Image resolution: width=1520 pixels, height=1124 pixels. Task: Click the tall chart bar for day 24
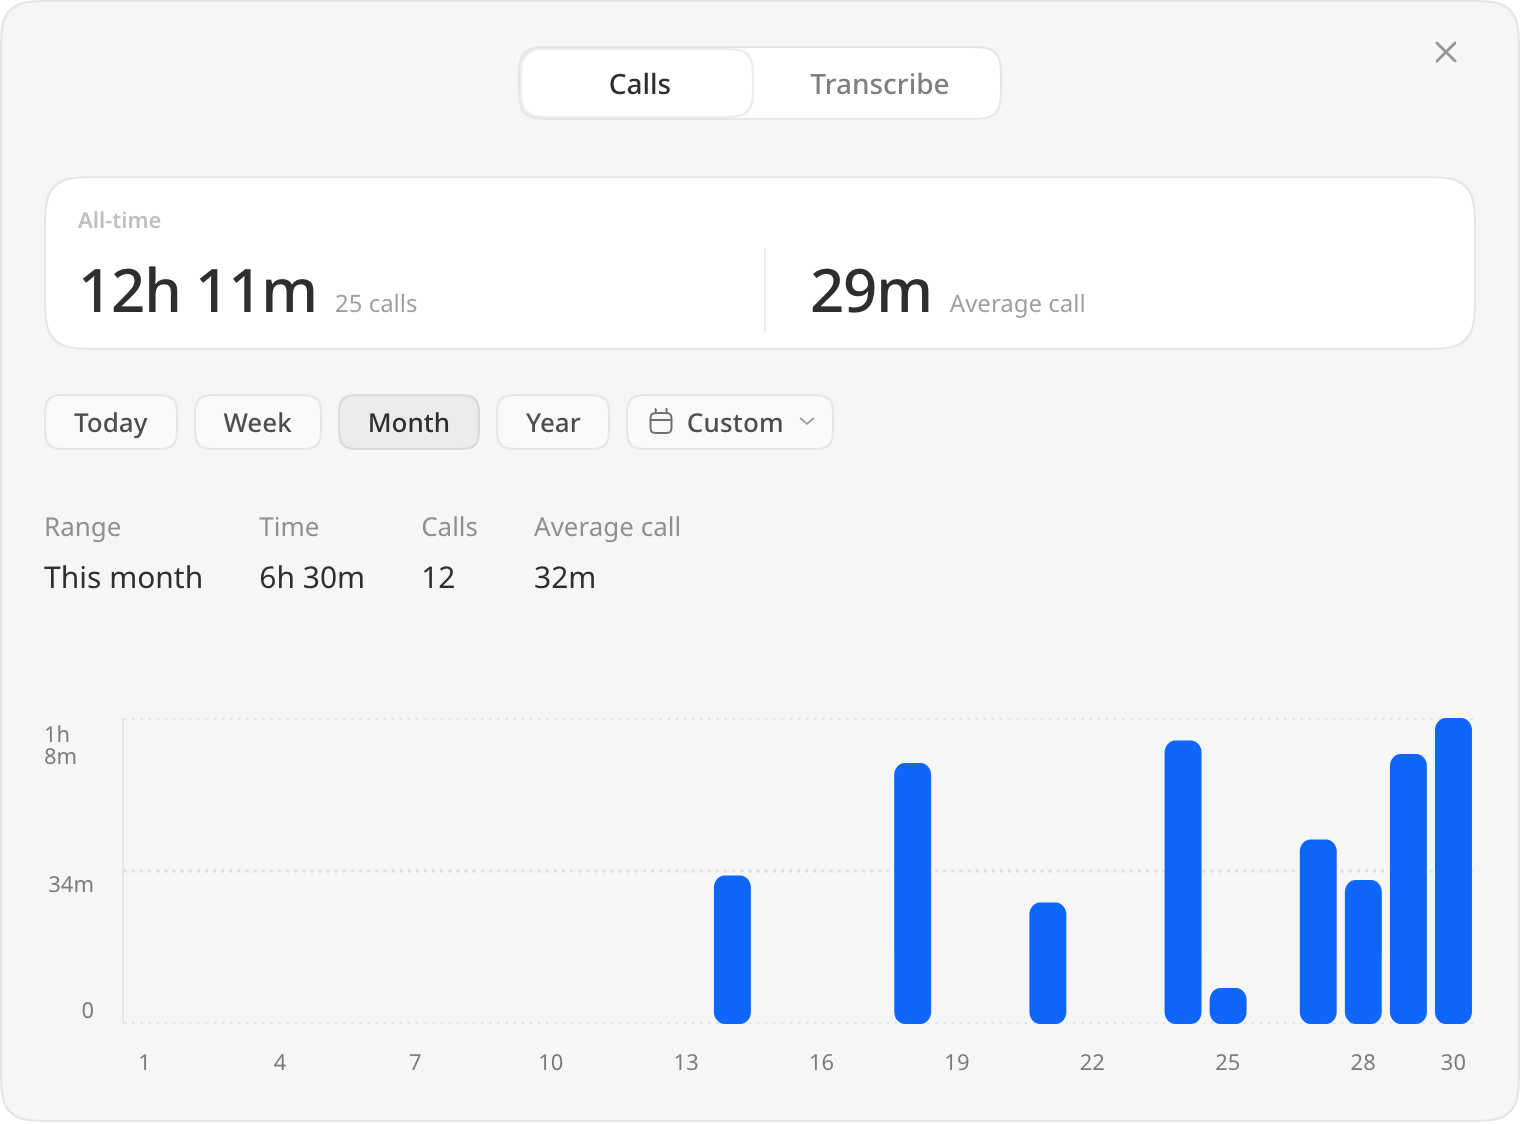1183,882
